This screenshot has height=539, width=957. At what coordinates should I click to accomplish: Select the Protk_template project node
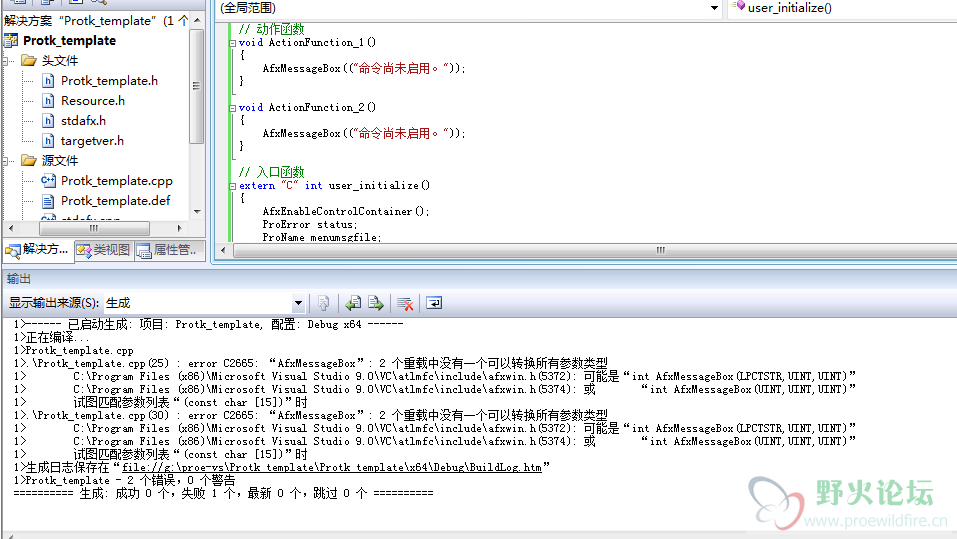[x=70, y=40]
